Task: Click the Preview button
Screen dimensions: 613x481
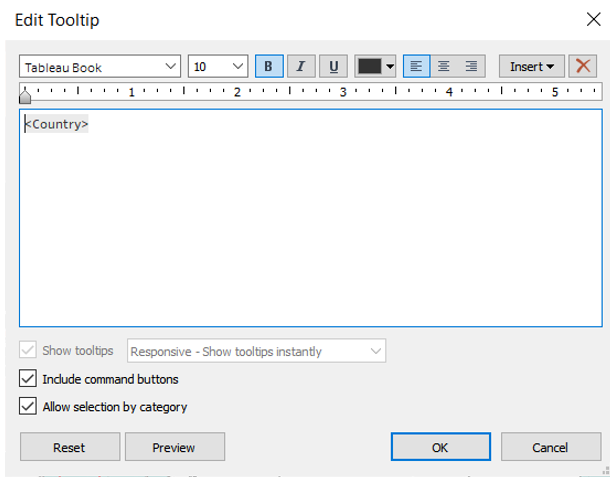Action: pyautogui.click(x=174, y=447)
